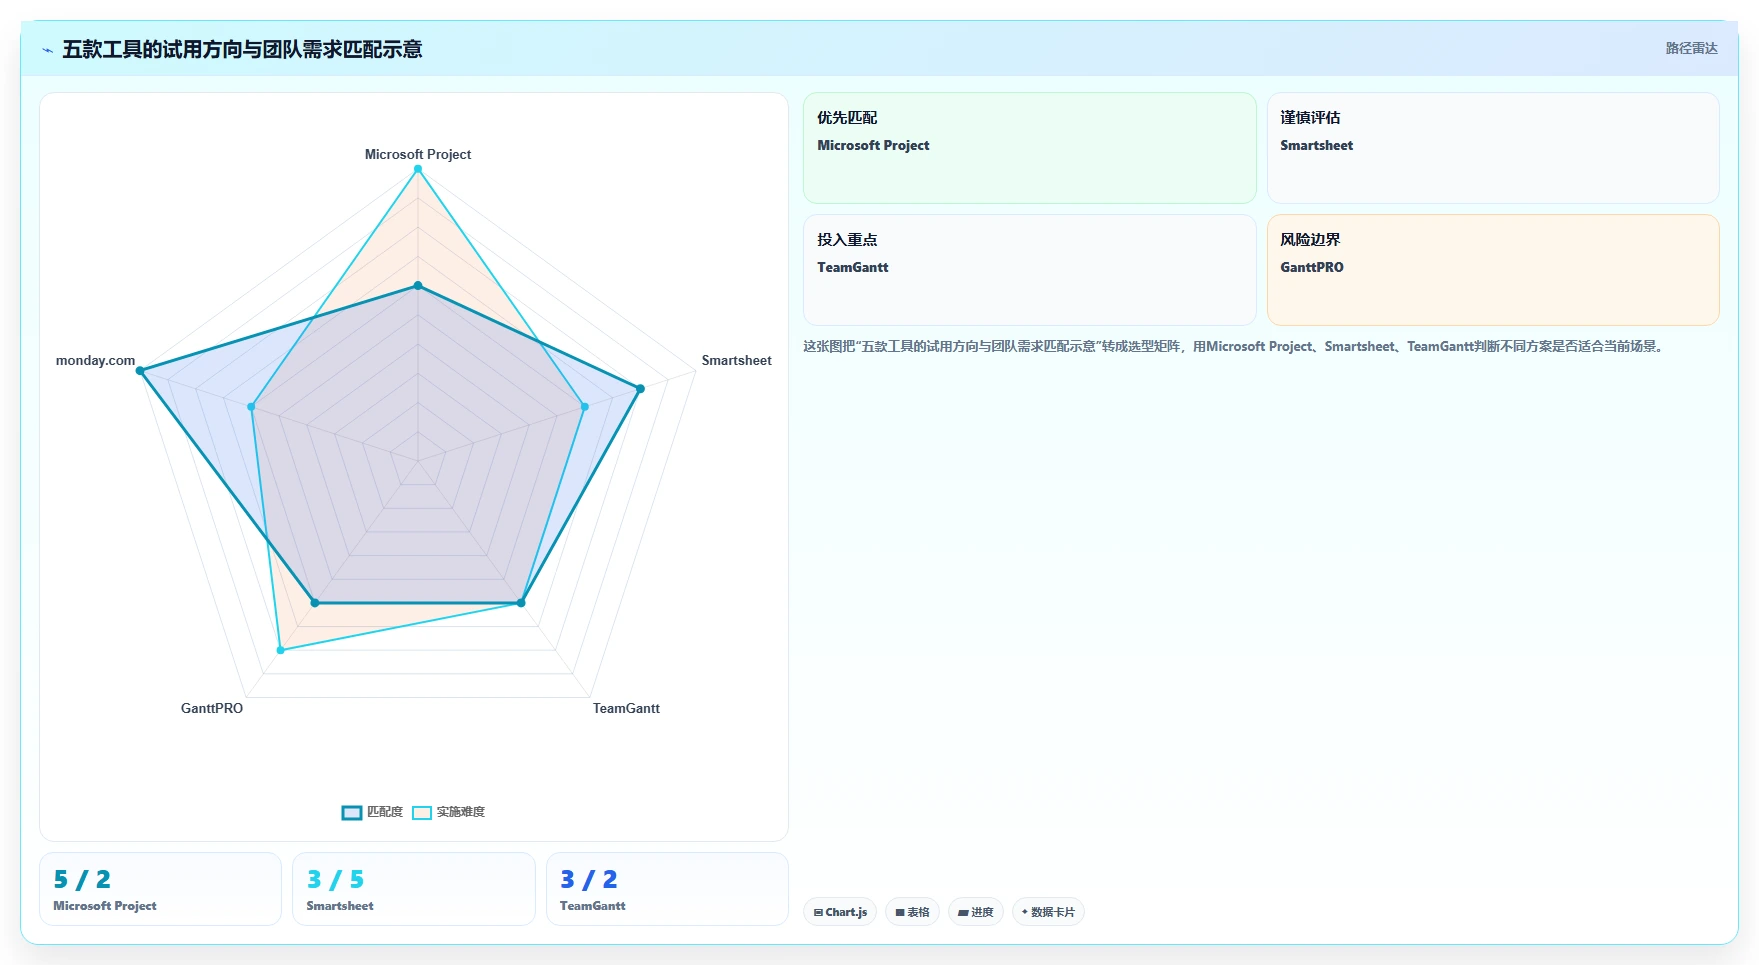
Task: Click the 路径雷达 label in the header
Action: point(1691,48)
